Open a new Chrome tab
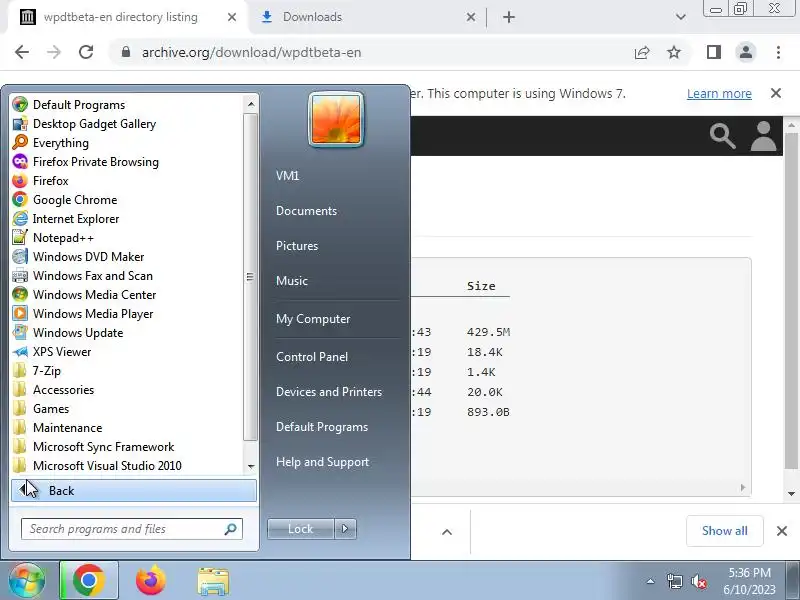The image size is (800, 600). point(509,17)
